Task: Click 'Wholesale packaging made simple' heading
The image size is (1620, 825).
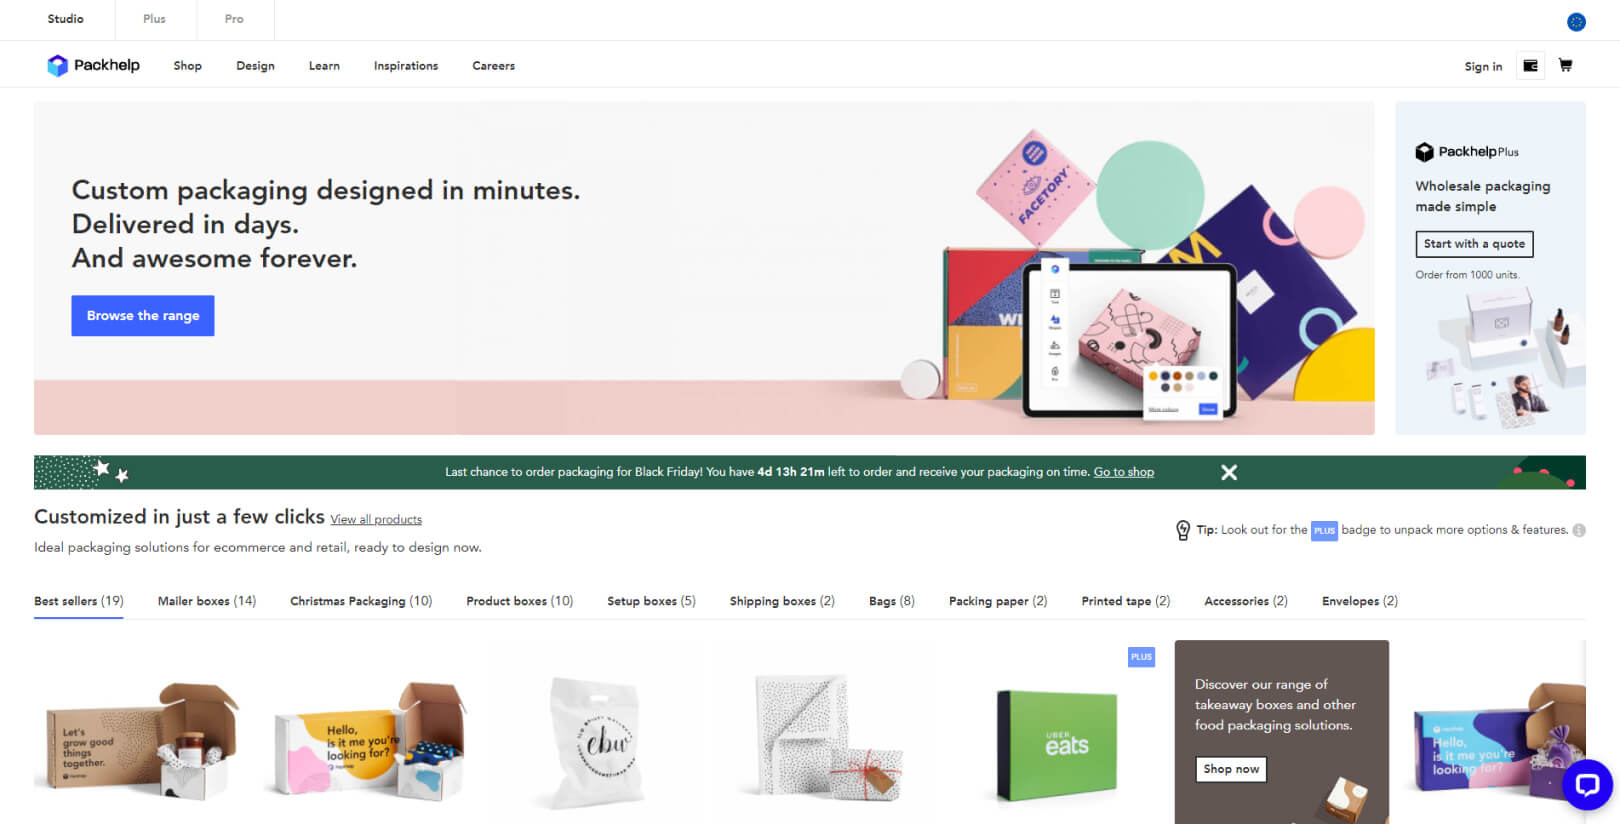Action: 1483,196
